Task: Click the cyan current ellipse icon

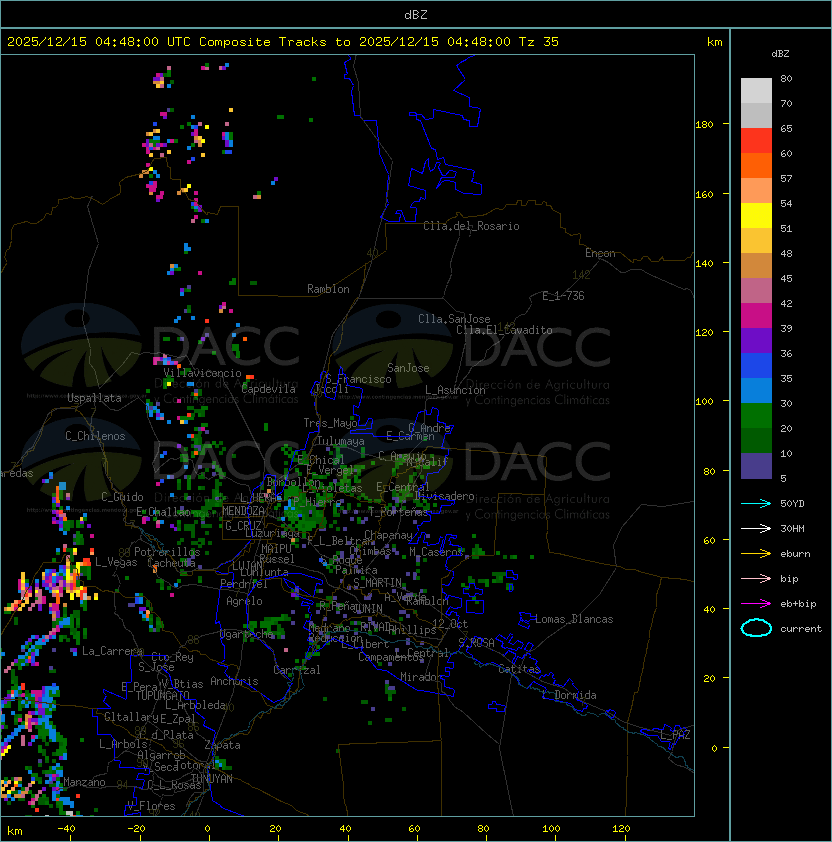Action: pyautogui.click(x=756, y=628)
